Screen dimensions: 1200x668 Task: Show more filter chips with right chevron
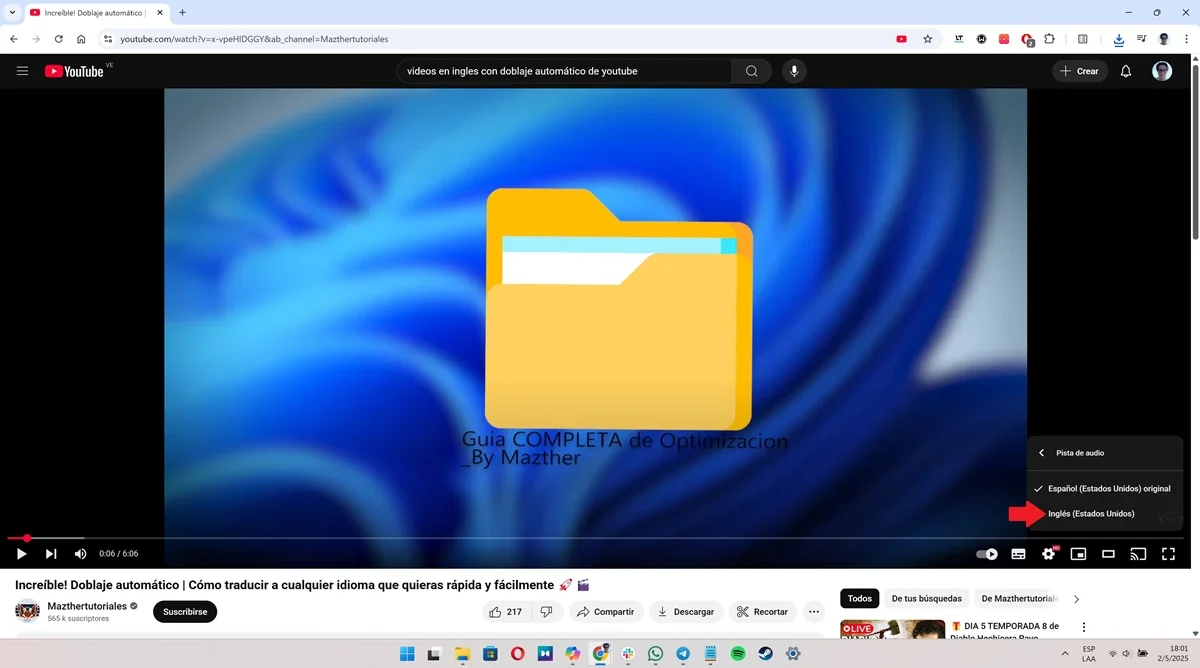pyautogui.click(x=1076, y=599)
